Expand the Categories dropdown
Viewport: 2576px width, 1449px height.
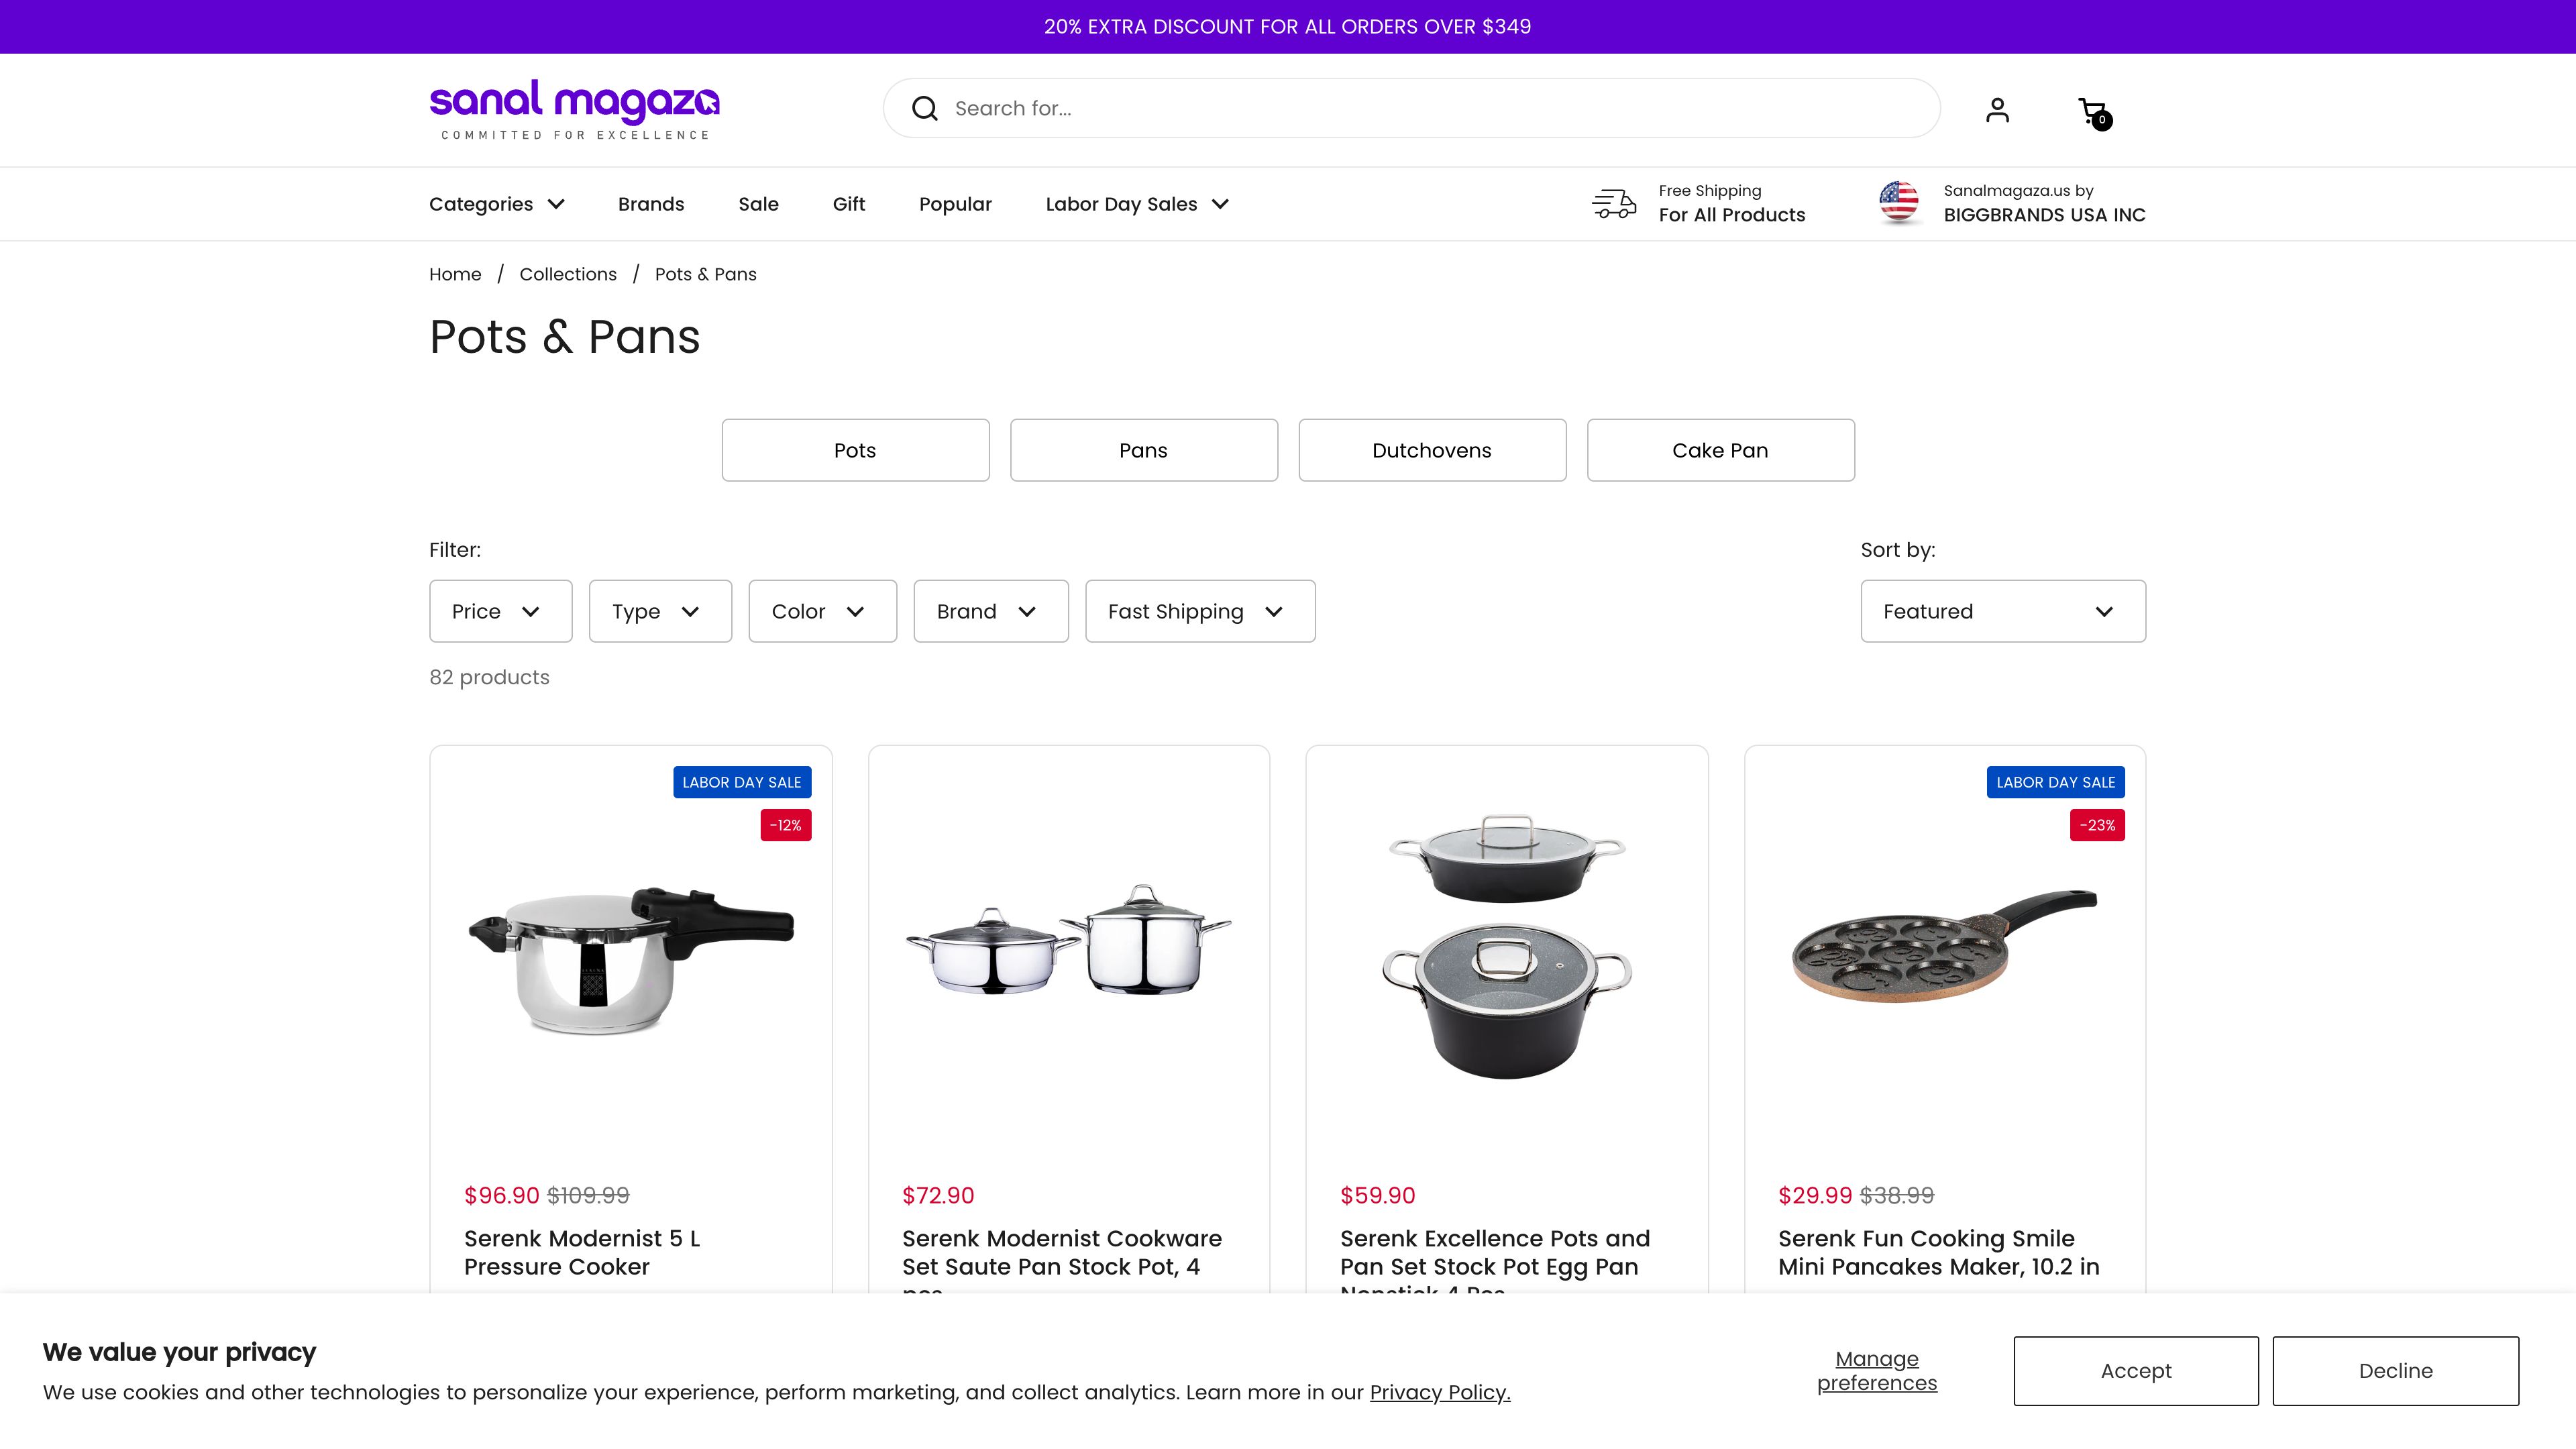[497, 203]
